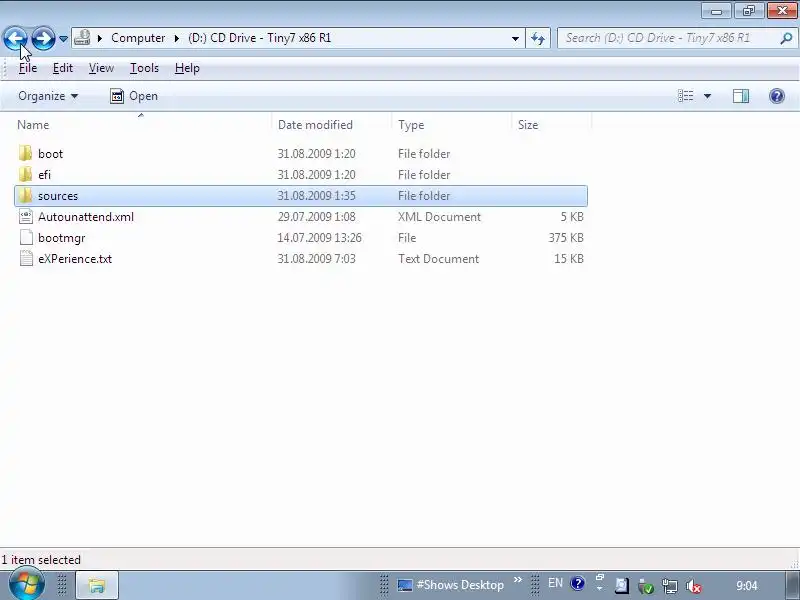Viewport: 800px width, 600px height.
Task: Click the network tray icon
Action: point(669,586)
